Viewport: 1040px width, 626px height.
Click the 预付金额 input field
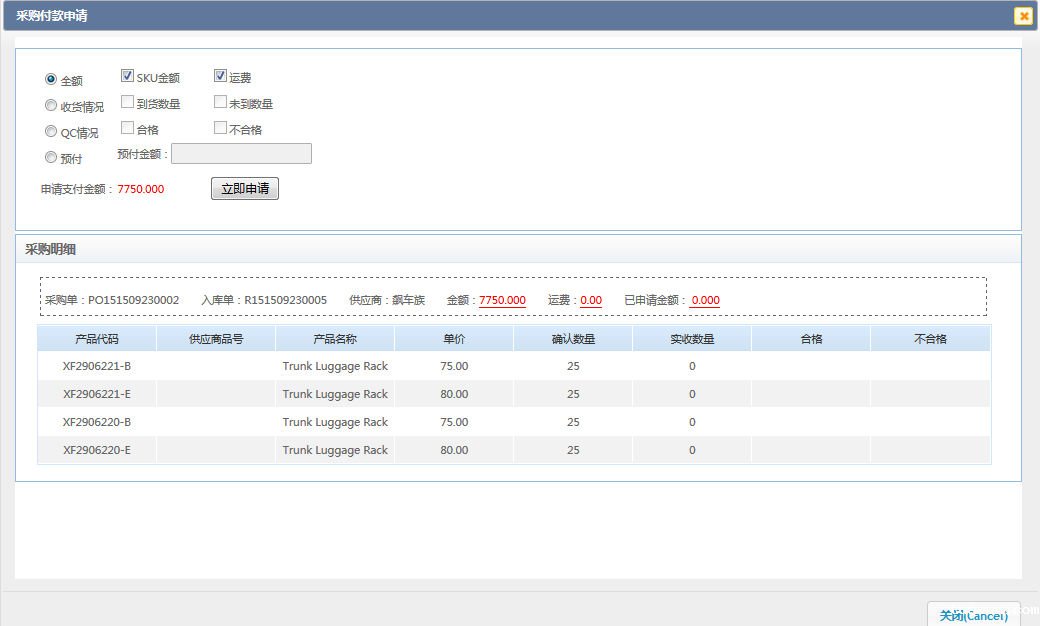coord(241,154)
